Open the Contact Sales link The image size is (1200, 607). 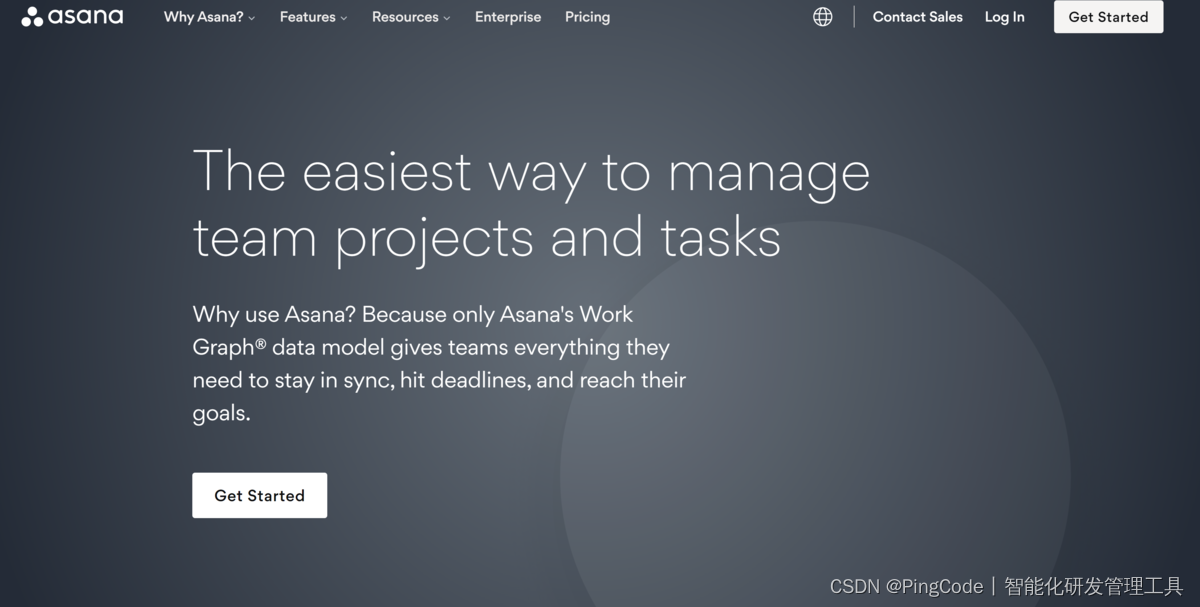point(917,17)
